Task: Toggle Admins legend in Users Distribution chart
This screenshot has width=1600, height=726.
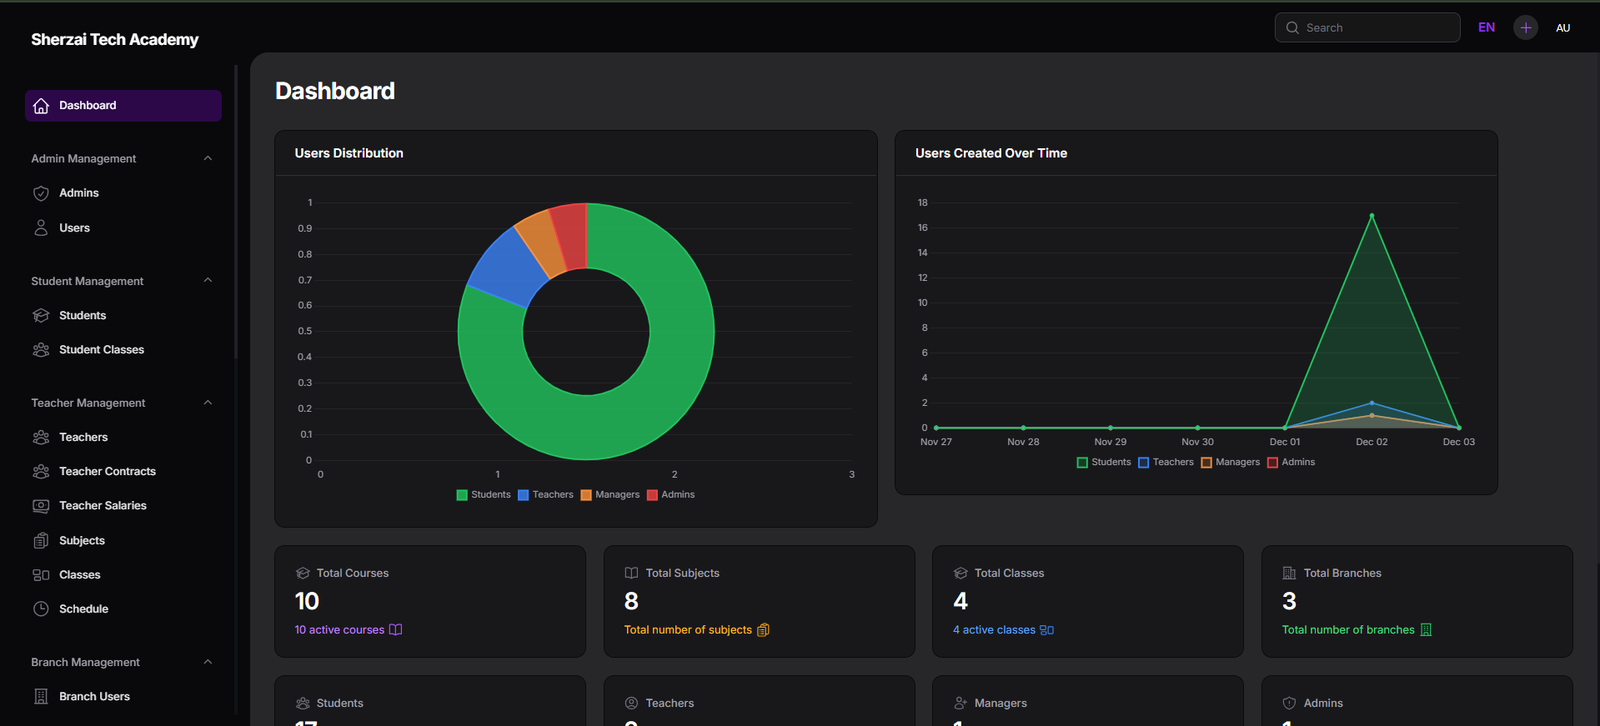Action: pos(670,495)
